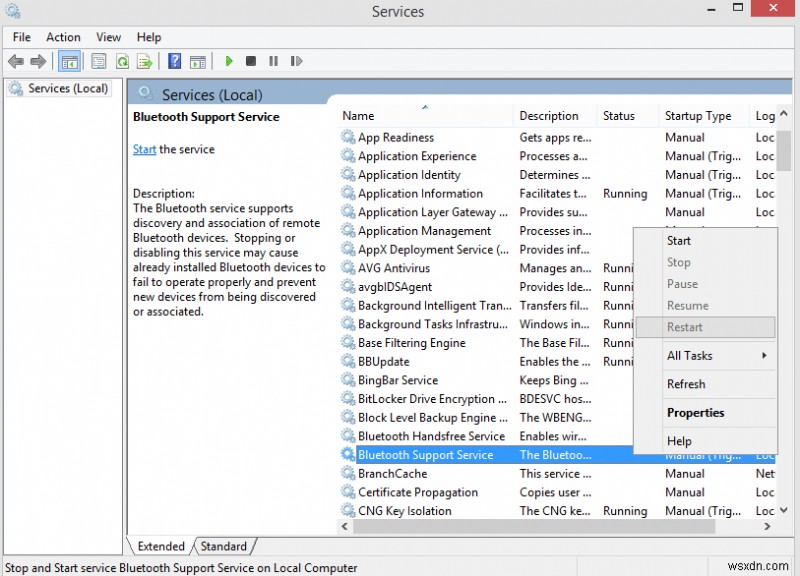Show the forward navigation arrow action

tap(40, 61)
